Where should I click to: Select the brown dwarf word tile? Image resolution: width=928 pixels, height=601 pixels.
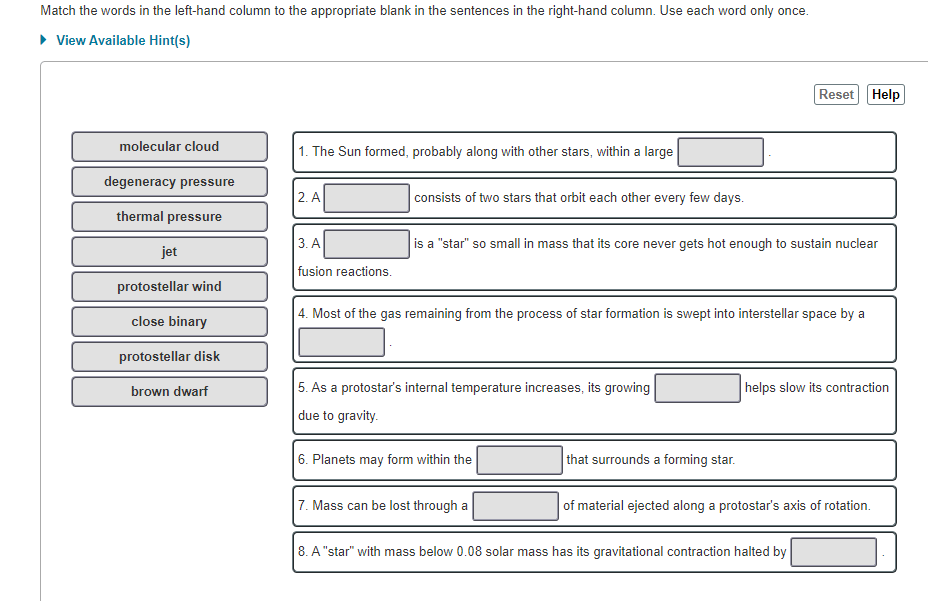coord(169,391)
